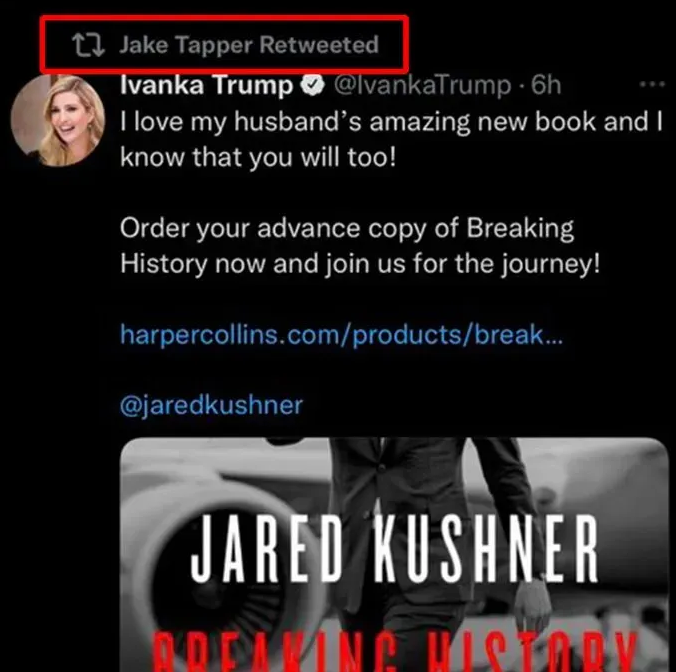Image resolution: width=676 pixels, height=672 pixels.
Task: Follow the harpercollins.com product link
Action: [x=341, y=334]
